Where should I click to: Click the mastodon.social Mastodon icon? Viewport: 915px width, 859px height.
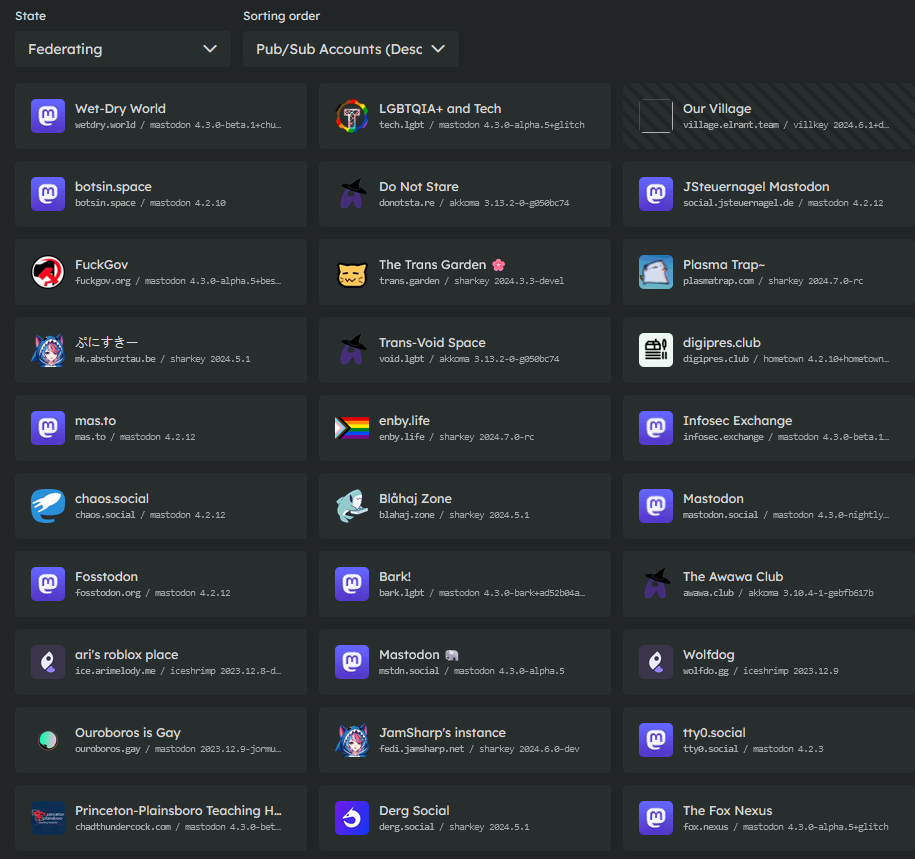[656, 506]
